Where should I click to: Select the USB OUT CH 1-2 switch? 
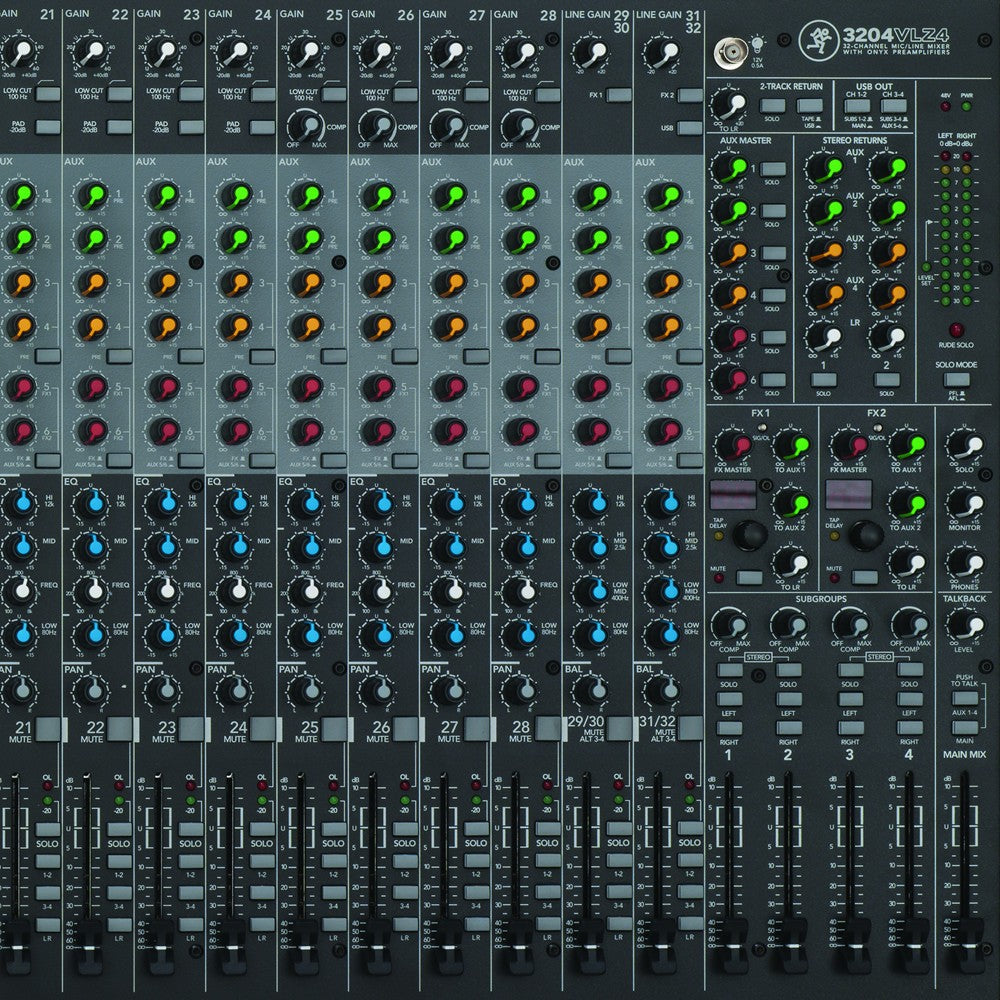pos(857,105)
